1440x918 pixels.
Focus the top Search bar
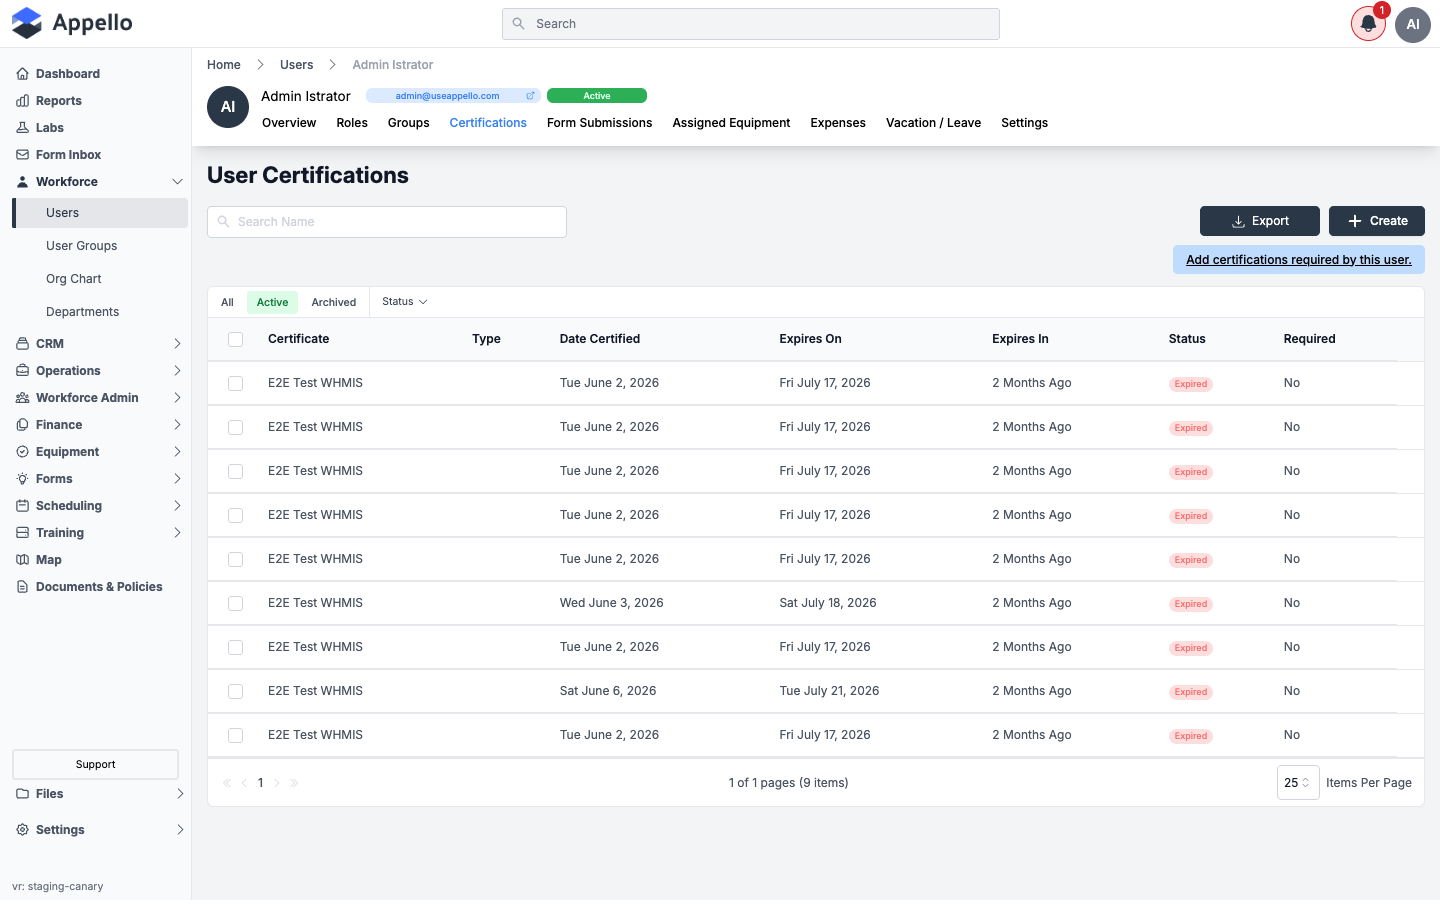[x=751, y=24]
